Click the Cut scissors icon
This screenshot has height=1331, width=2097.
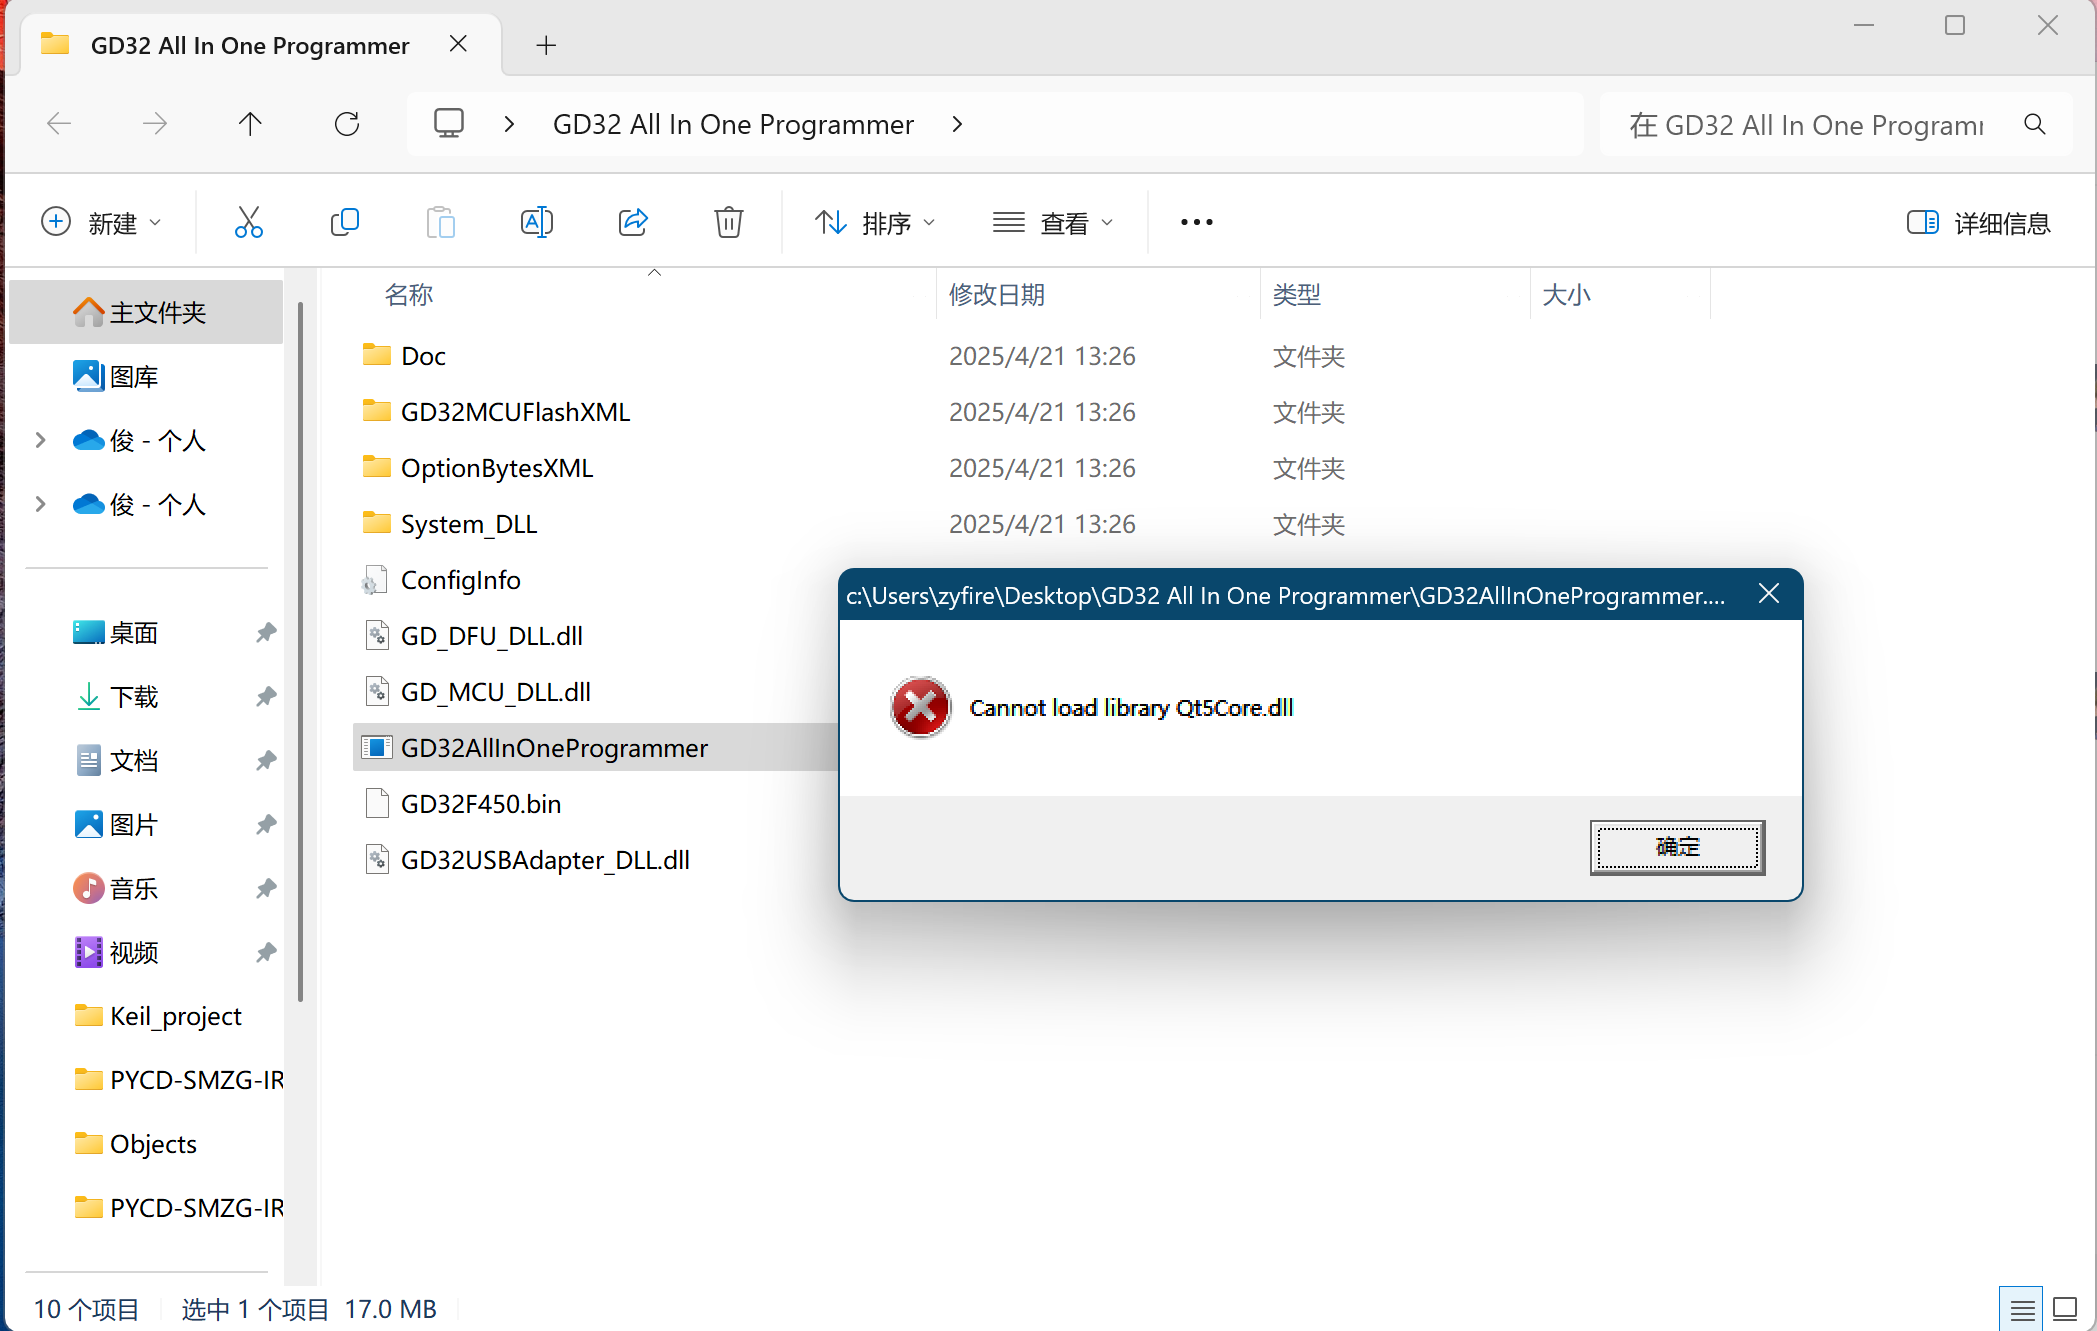coord(248,222)
